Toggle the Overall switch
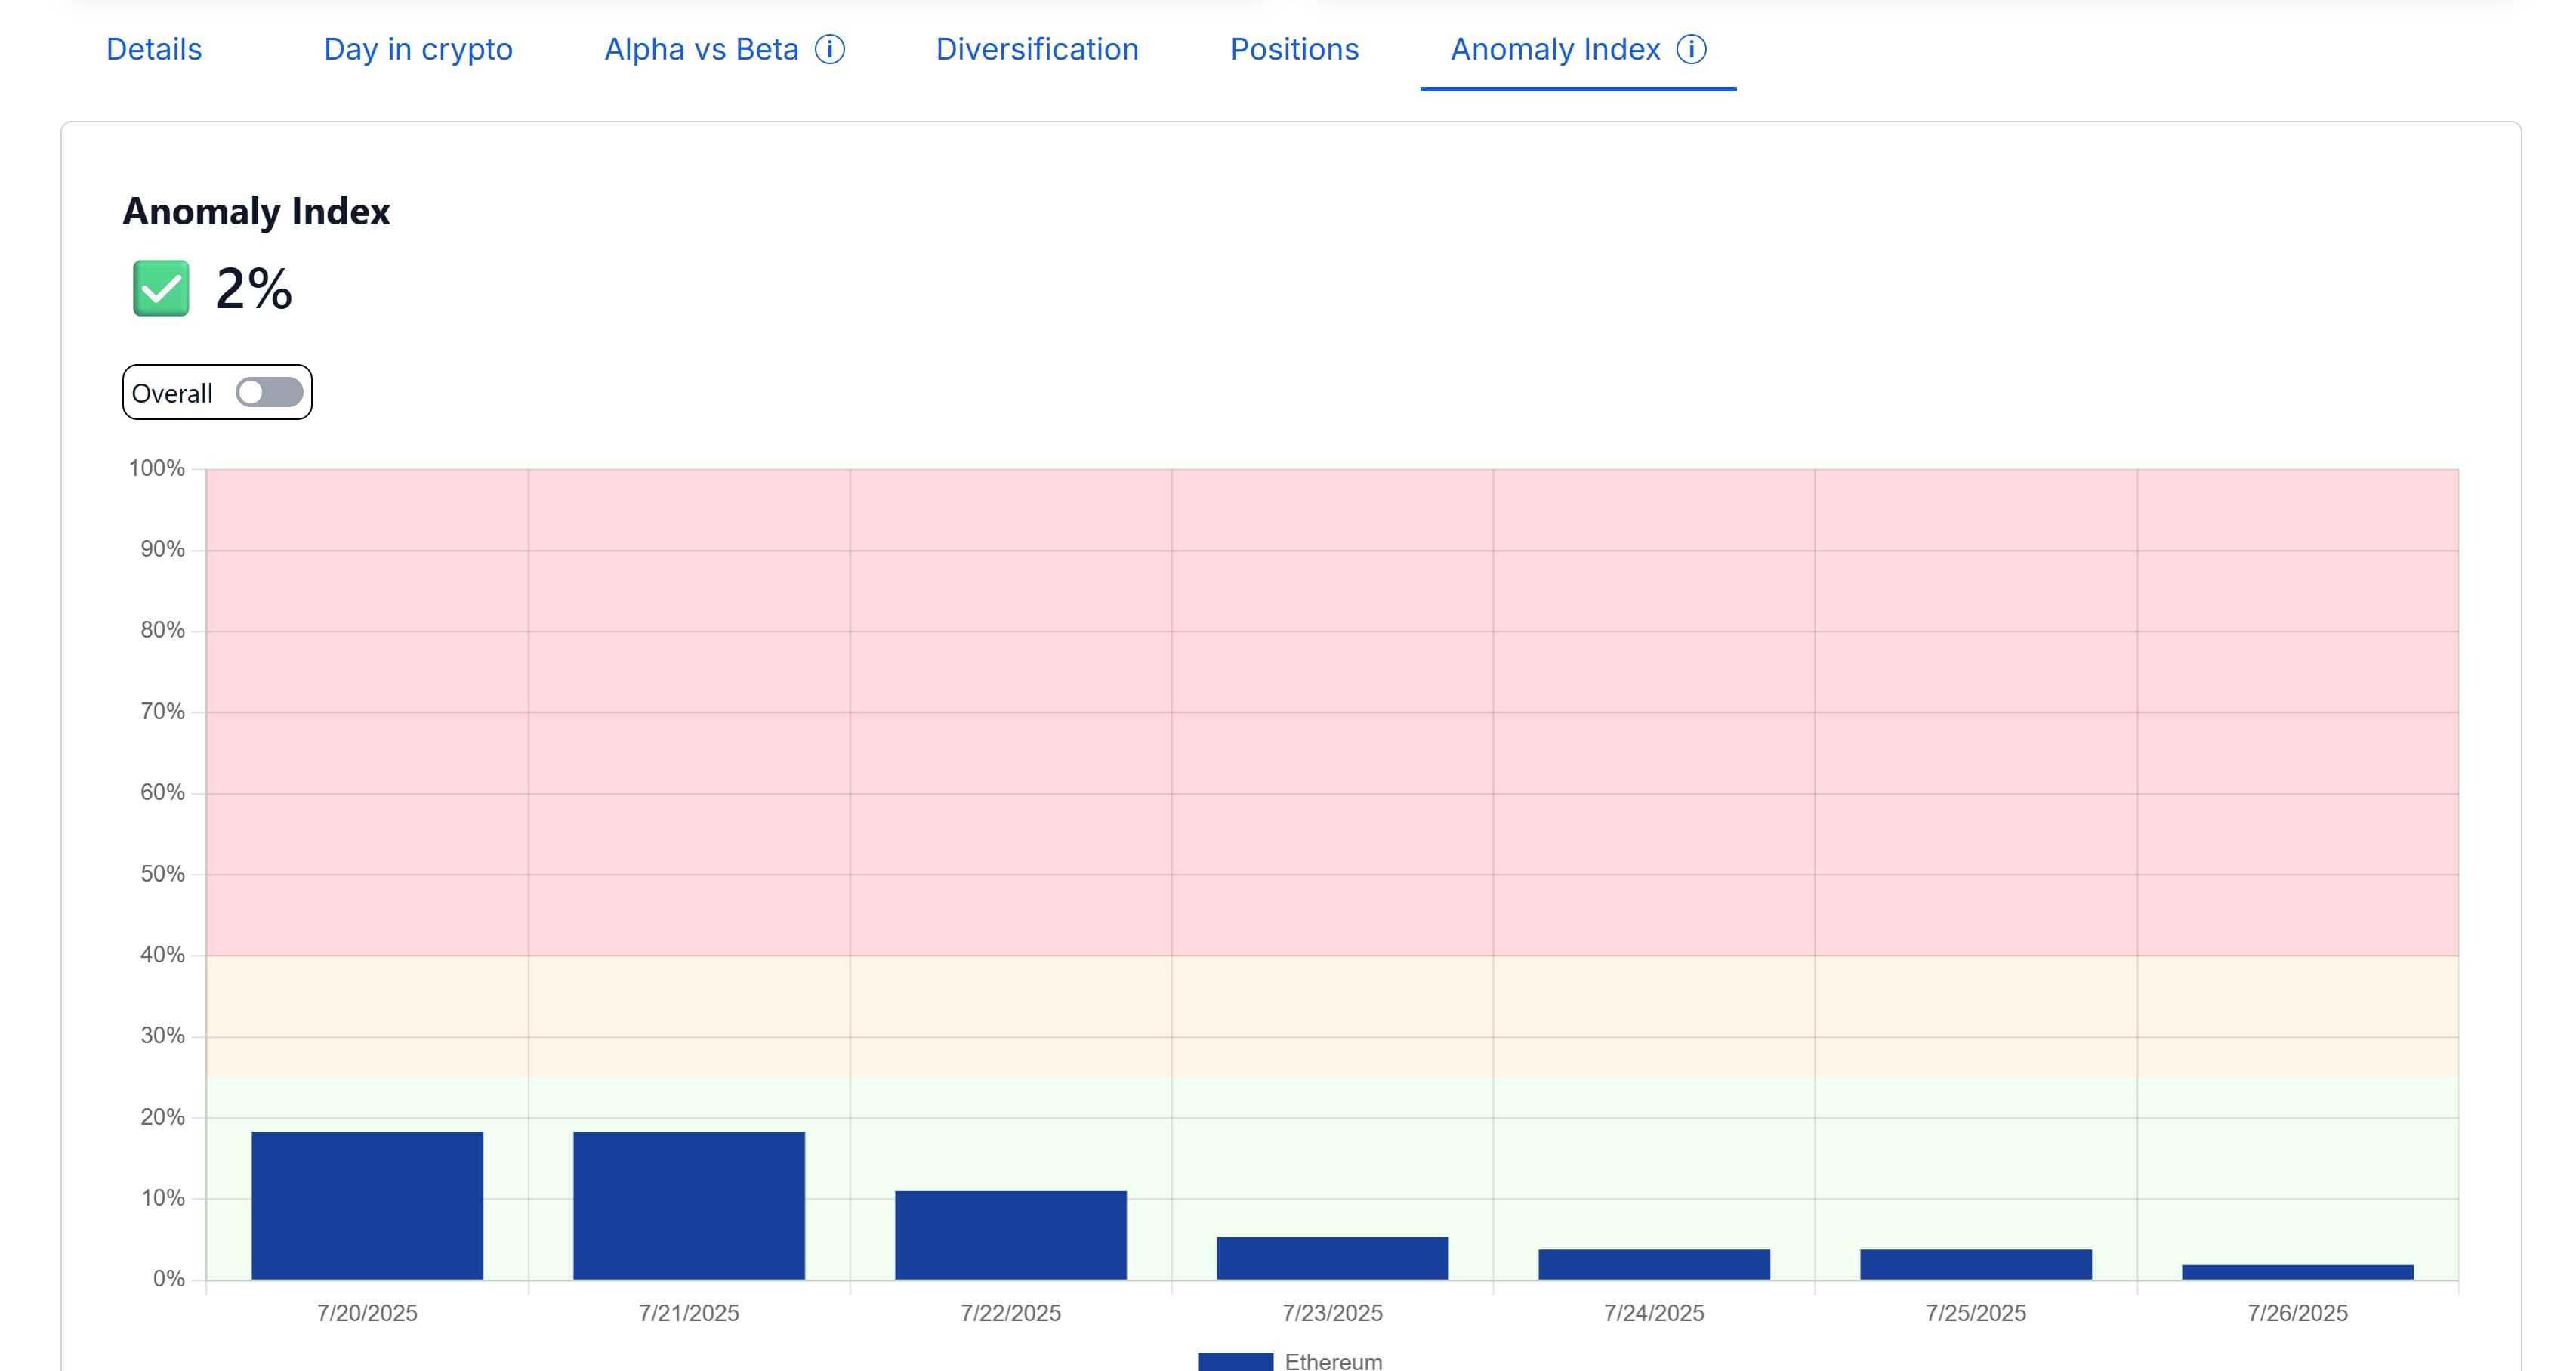Image resolution: width=2576 pixels, height=1371 pixels. click(x=269, y=392)
